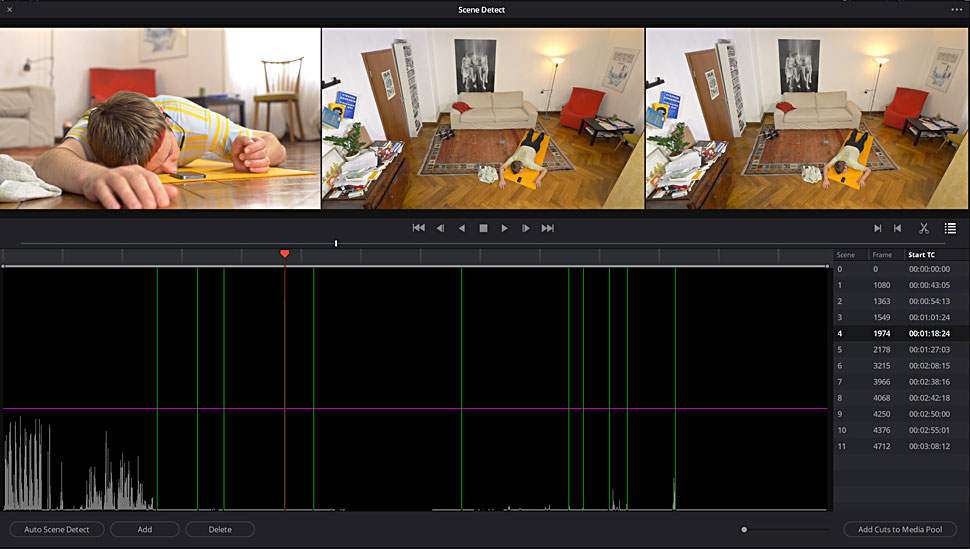Play the clip in reverse
970x549 pixels.
coord(461,228)
